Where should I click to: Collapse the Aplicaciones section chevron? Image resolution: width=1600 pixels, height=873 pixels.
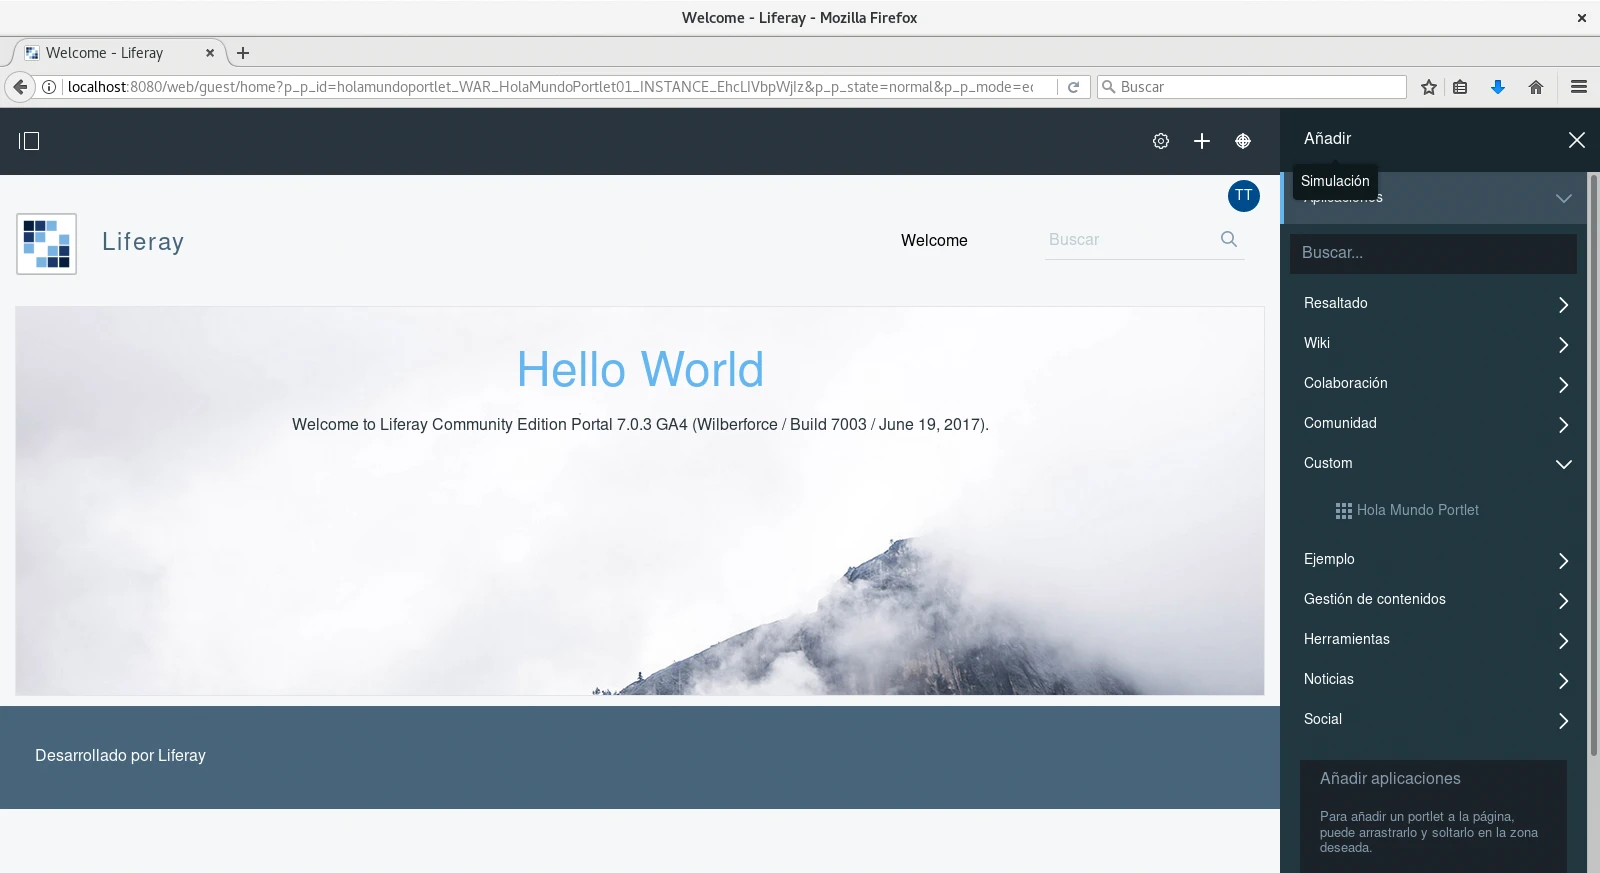pyautogui.click(x=1563, y=198)
